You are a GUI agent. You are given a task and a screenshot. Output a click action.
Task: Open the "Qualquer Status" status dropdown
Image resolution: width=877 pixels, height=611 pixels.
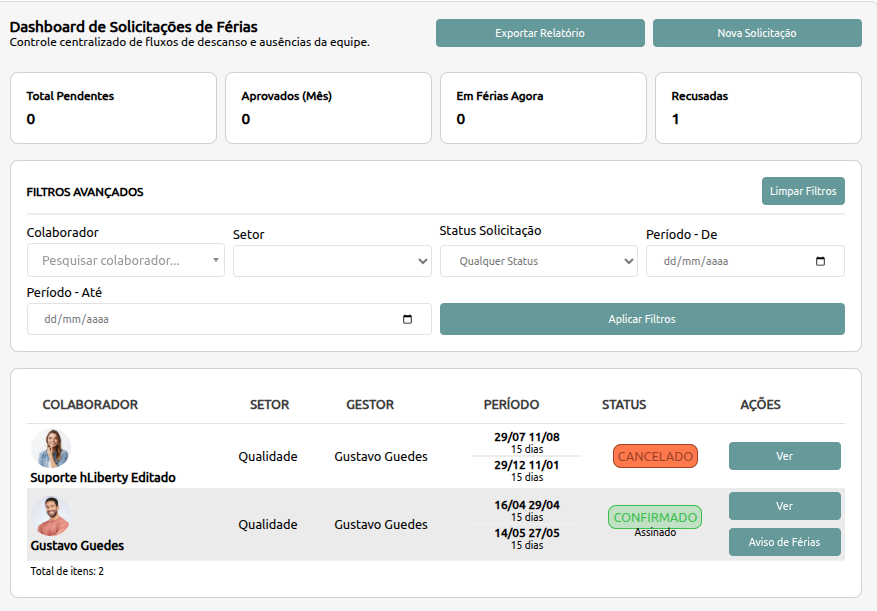pyautogui.click(x=538, y=261)
